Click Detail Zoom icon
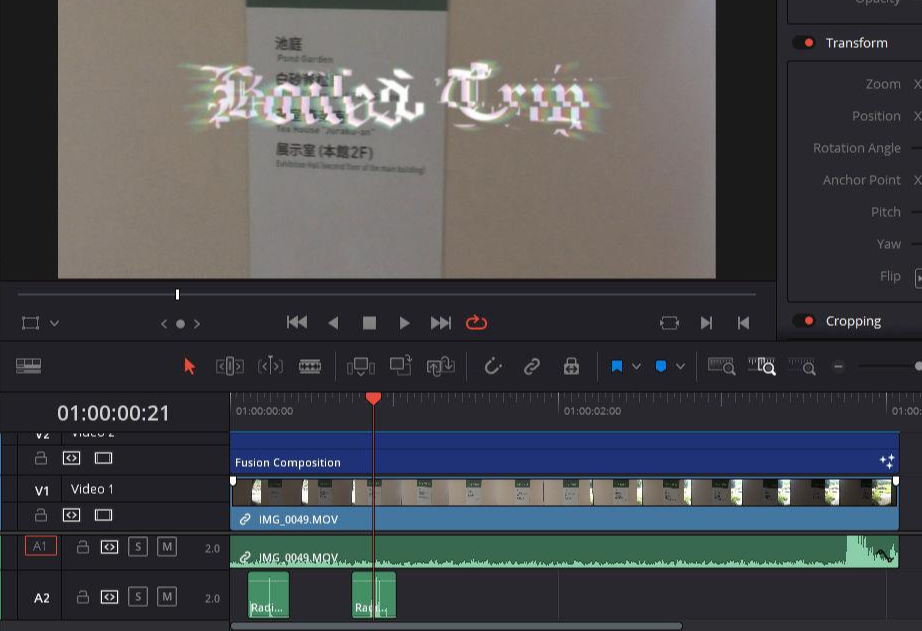This screenshot has width=922, height=631. [761, 366]
